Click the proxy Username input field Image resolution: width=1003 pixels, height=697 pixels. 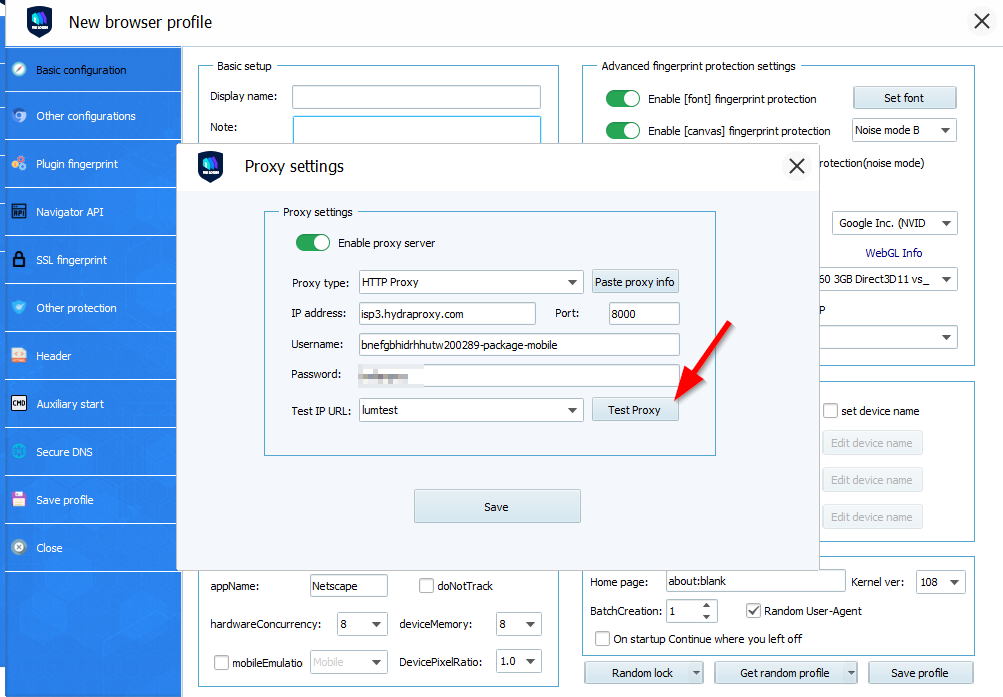[518, 345]
